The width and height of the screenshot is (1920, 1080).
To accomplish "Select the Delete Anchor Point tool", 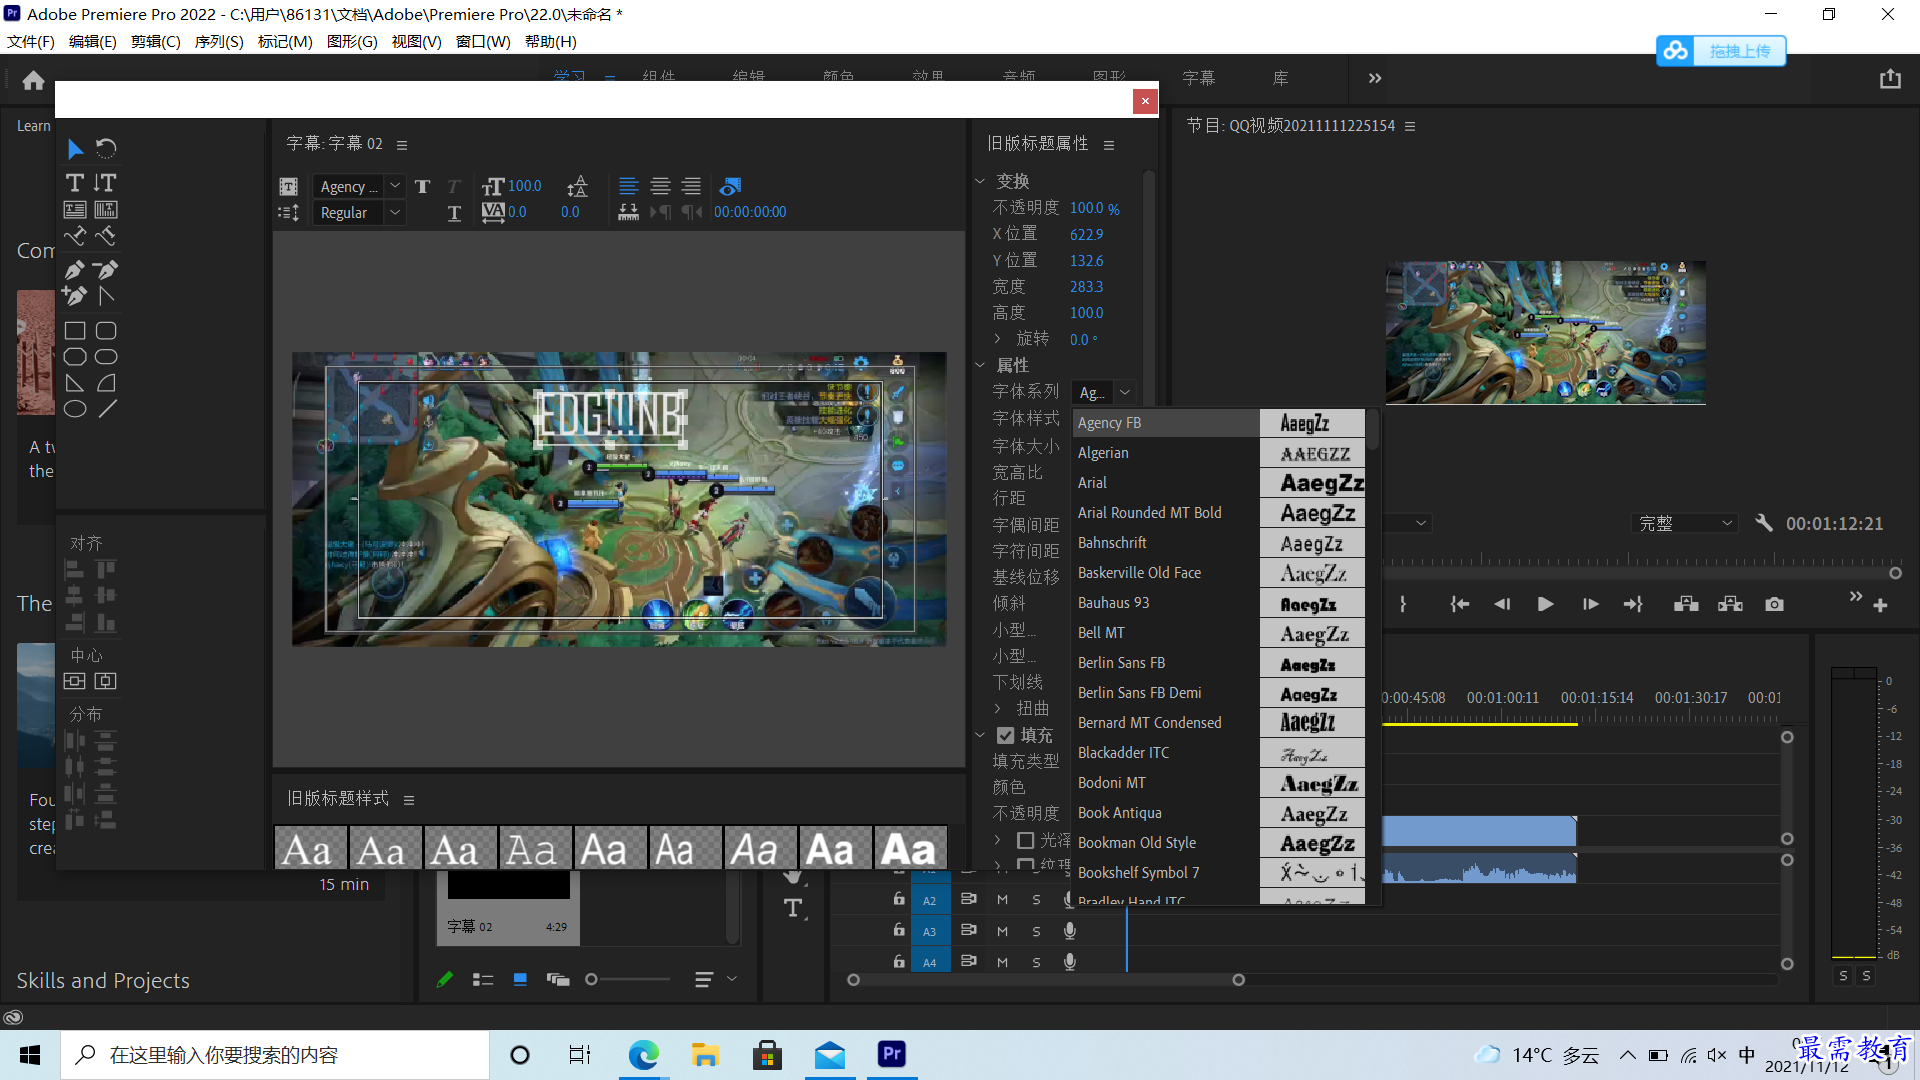I will coord(106,270).
